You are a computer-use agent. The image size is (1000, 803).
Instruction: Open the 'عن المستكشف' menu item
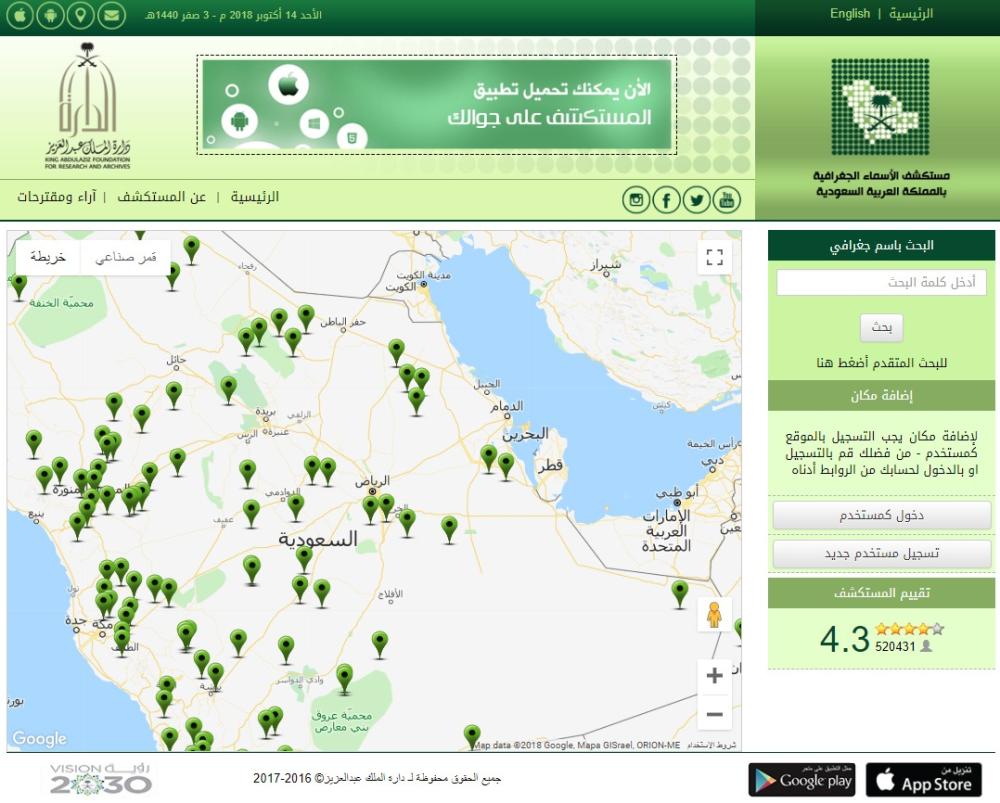tap(162, 197)
